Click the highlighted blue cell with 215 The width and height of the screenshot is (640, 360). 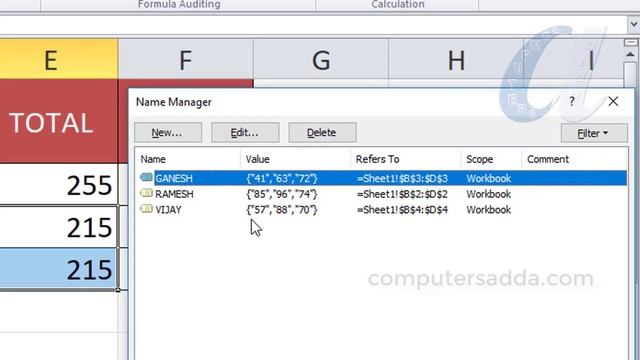coord(59,269)
